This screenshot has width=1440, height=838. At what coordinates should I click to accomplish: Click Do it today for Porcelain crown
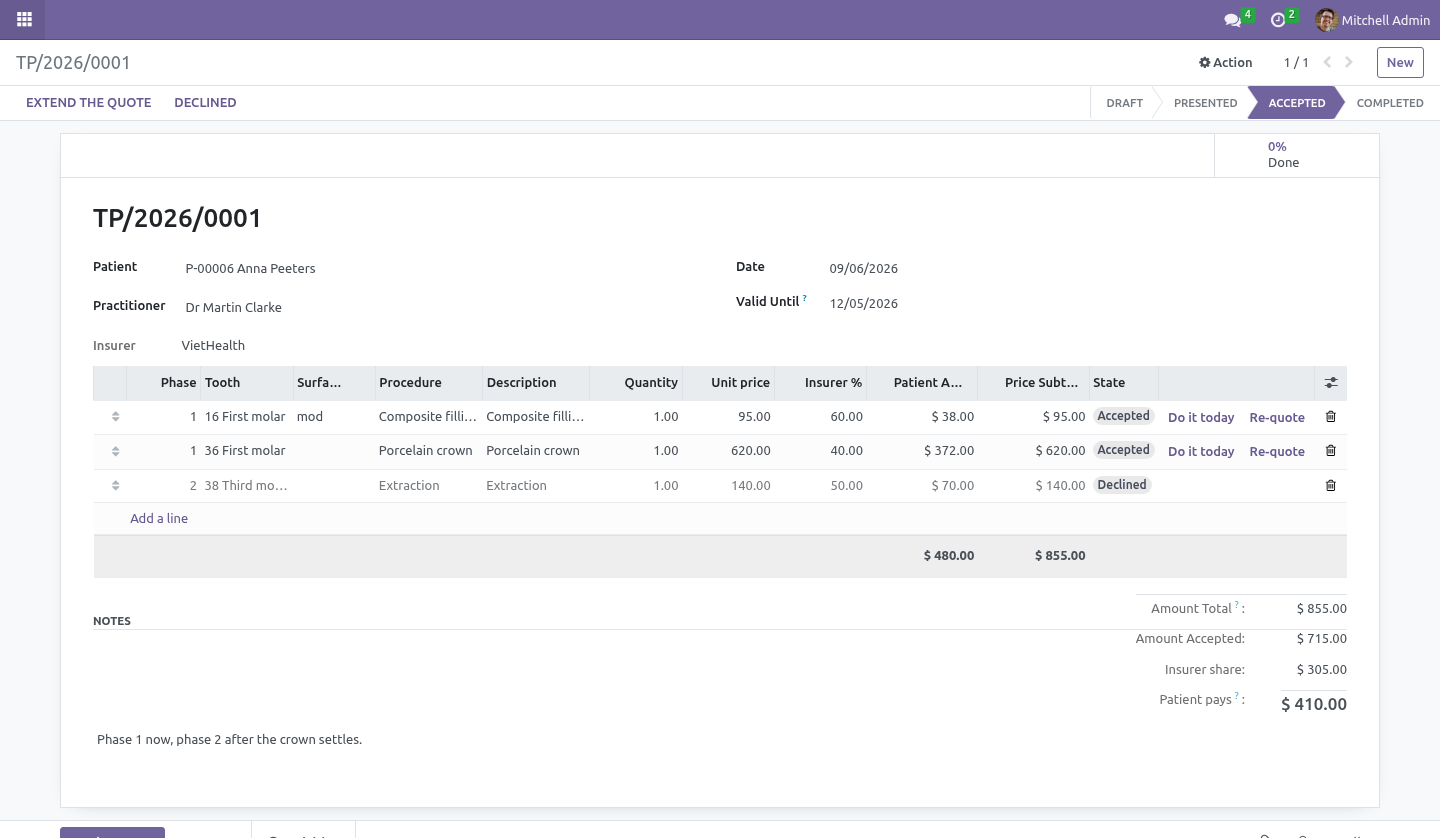pyautogui.click(x=1201, y=451)
